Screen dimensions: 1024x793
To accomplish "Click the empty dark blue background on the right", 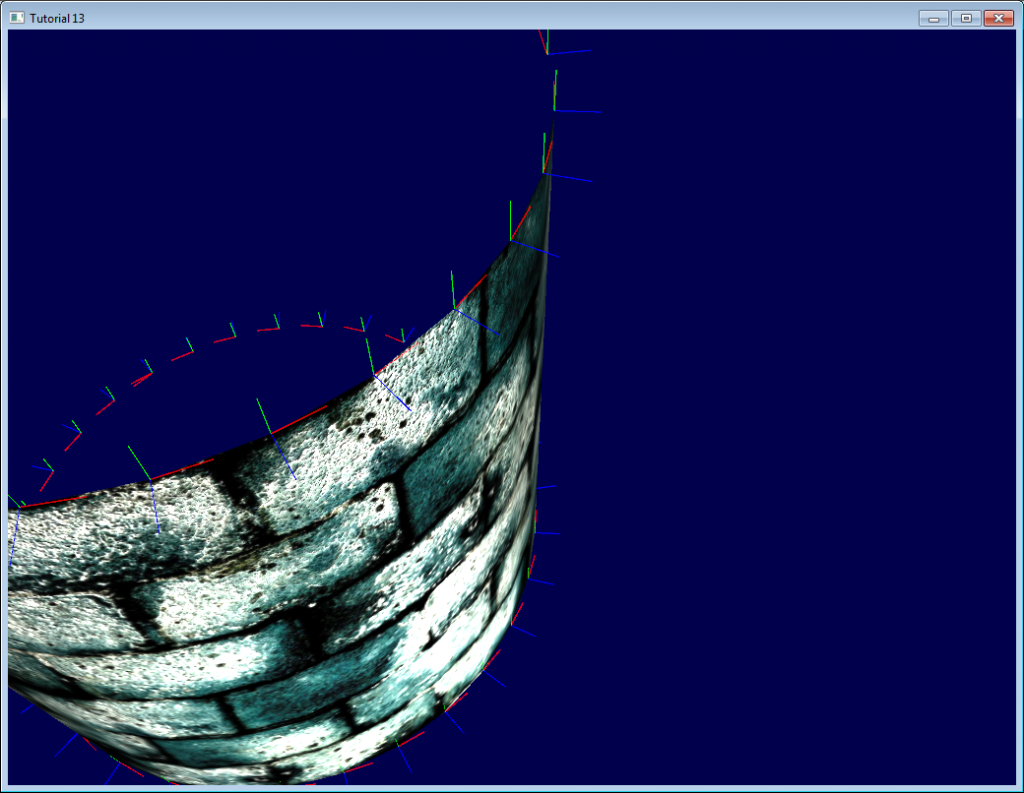I will 800,400.
